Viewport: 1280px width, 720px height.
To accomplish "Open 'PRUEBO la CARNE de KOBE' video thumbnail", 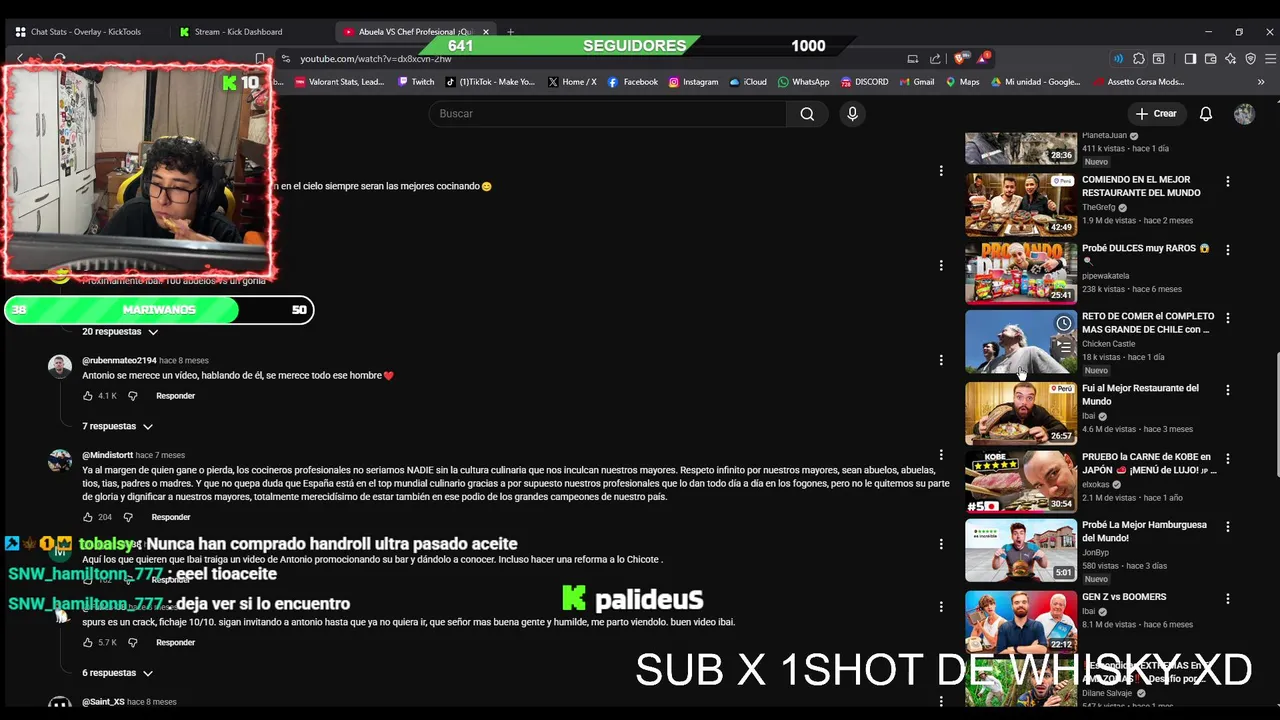I will pos(1021,481).
